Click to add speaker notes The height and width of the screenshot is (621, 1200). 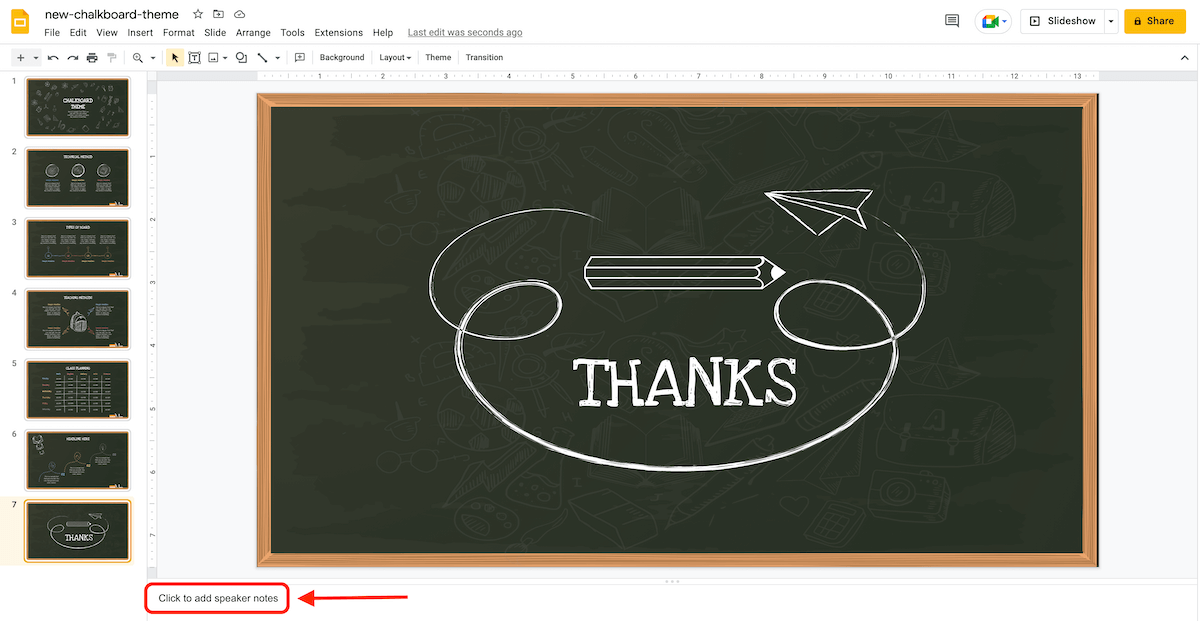(218, 598)
